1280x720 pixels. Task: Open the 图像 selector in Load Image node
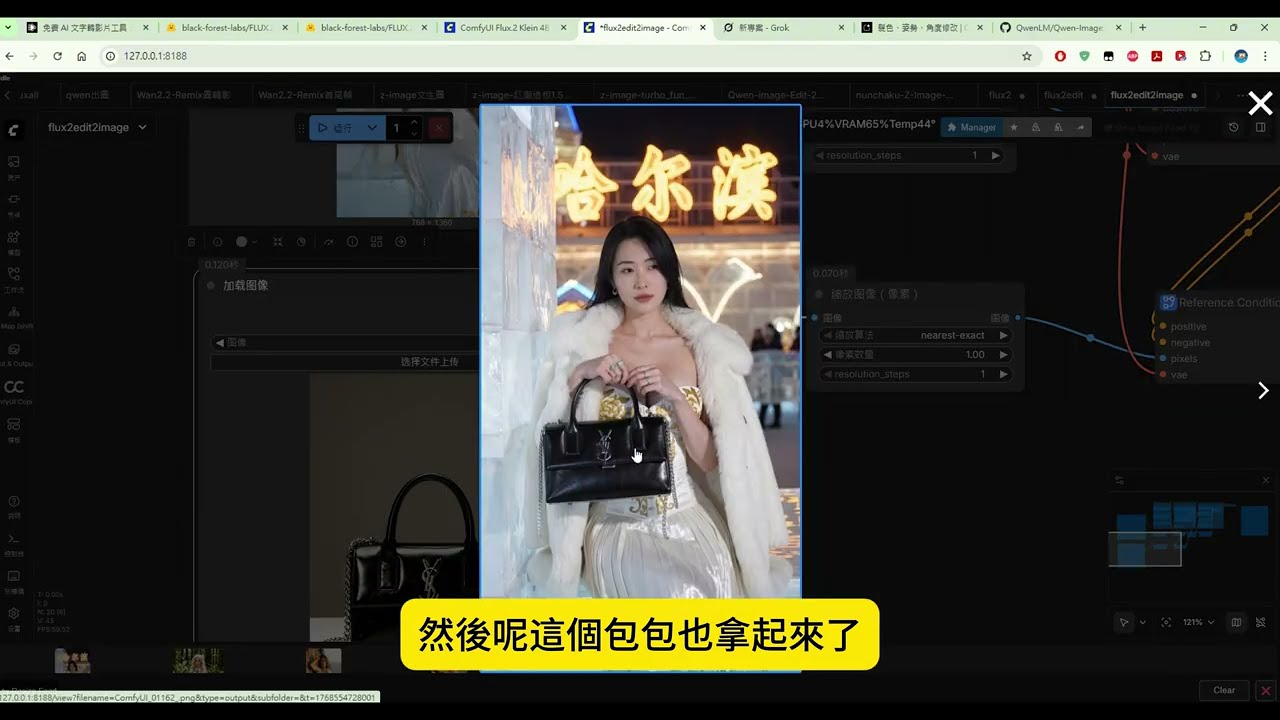coord(346,342)
